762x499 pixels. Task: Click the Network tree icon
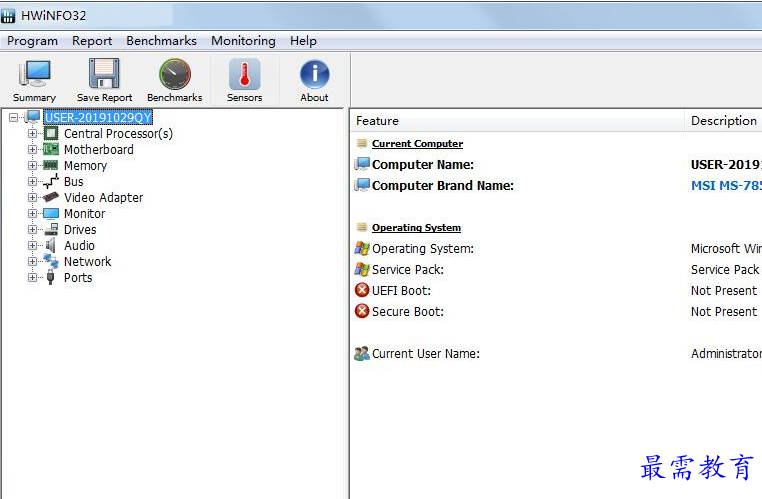click(51, 261)
